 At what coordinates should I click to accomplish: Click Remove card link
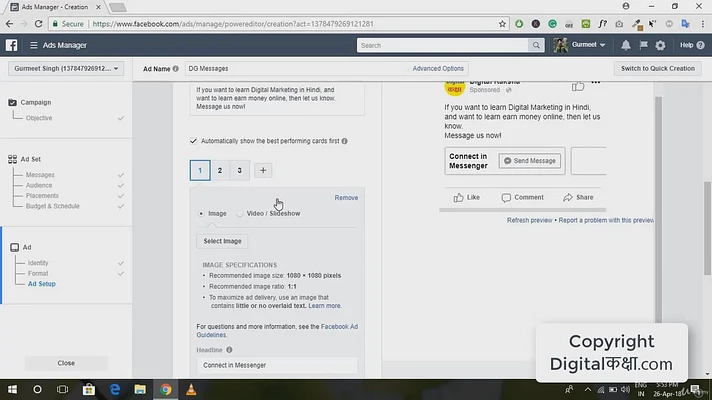[346, 198]
